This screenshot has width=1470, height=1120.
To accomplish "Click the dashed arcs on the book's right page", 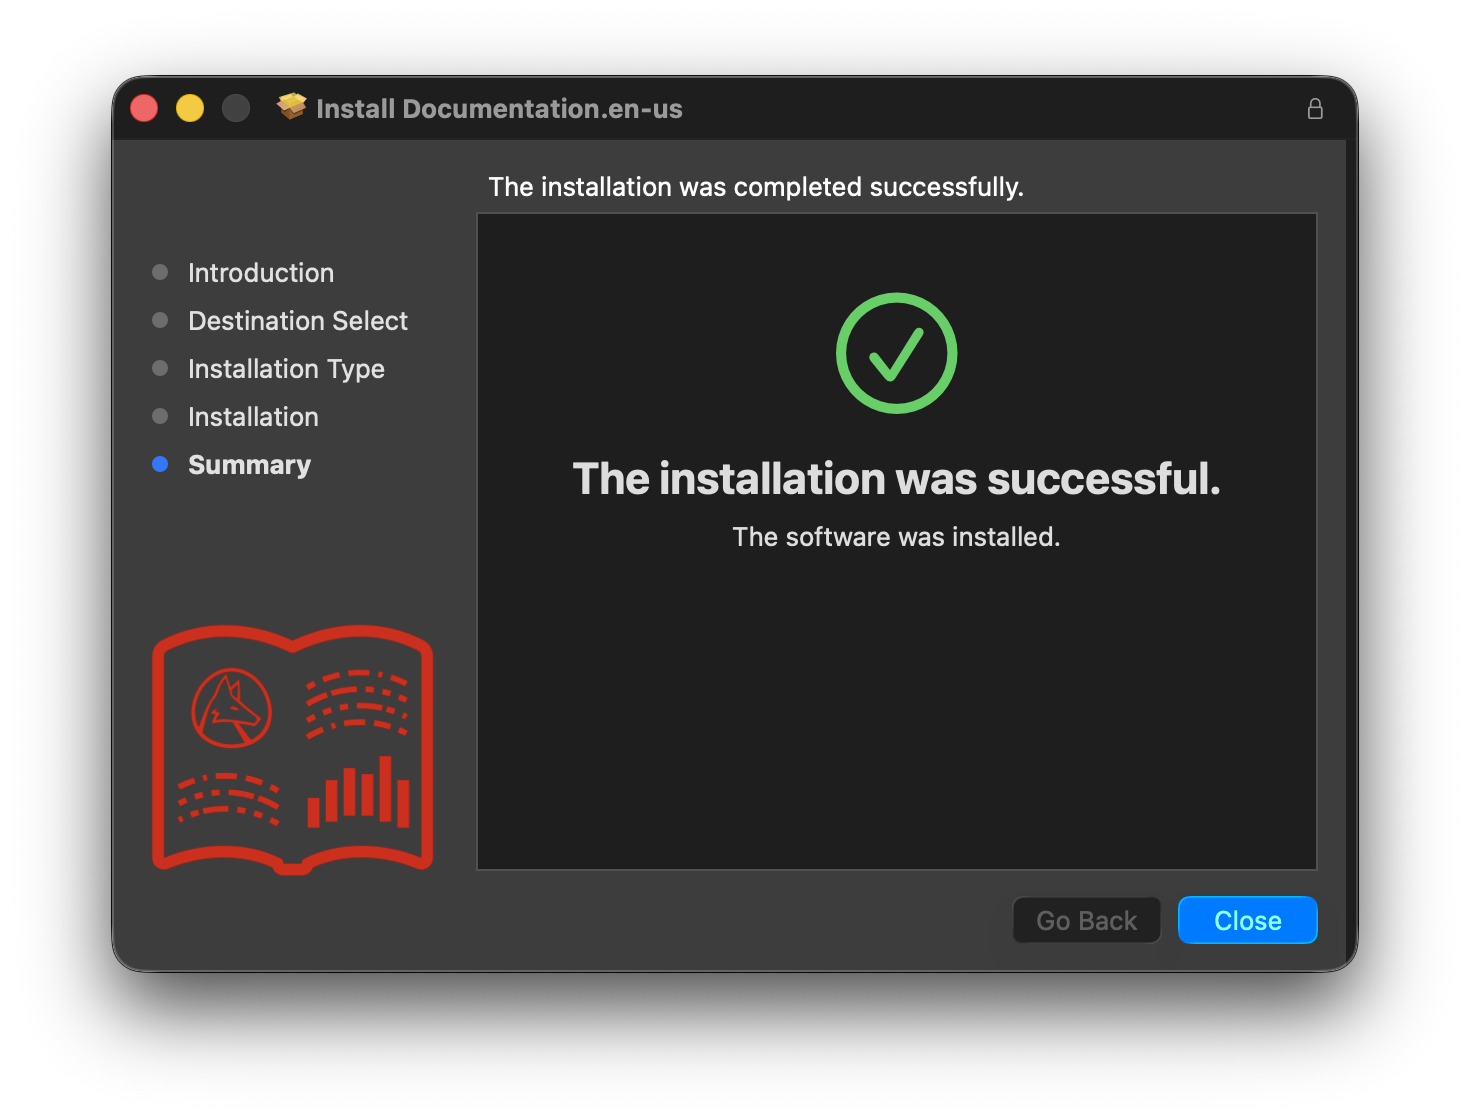I will pyautogui.click(x=356, y=703).
